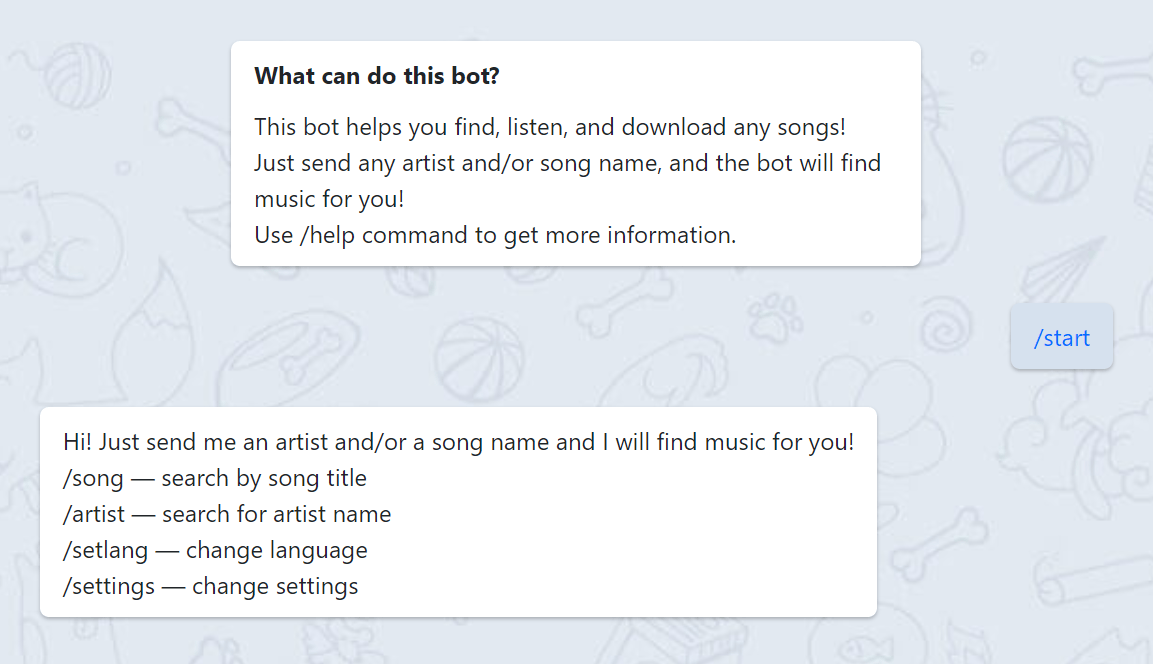Image resolution: width=1153 pixels, height=664 pixels.
Task: Select the 'search by song title' text
Action: [264, 478]
